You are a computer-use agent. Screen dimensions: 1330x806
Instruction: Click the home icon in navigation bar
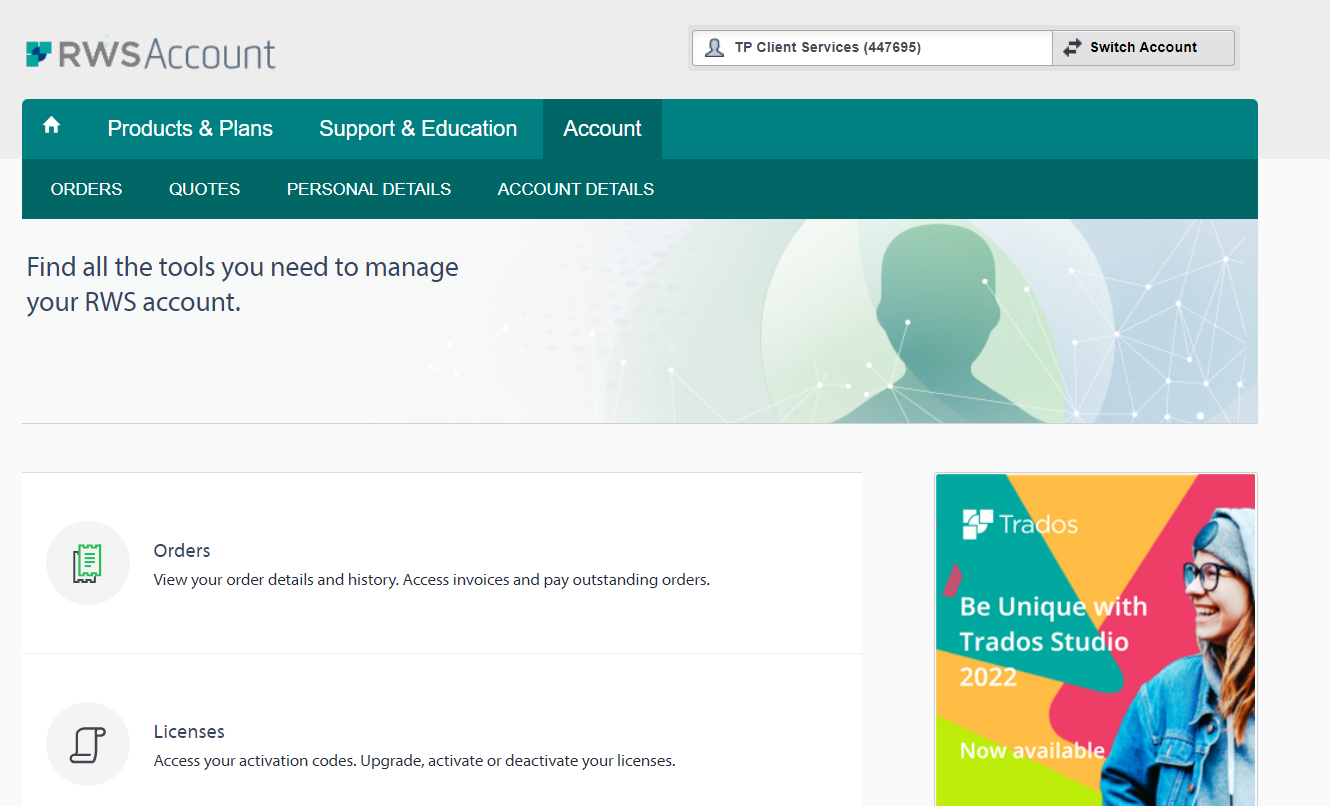pos(52,126)
